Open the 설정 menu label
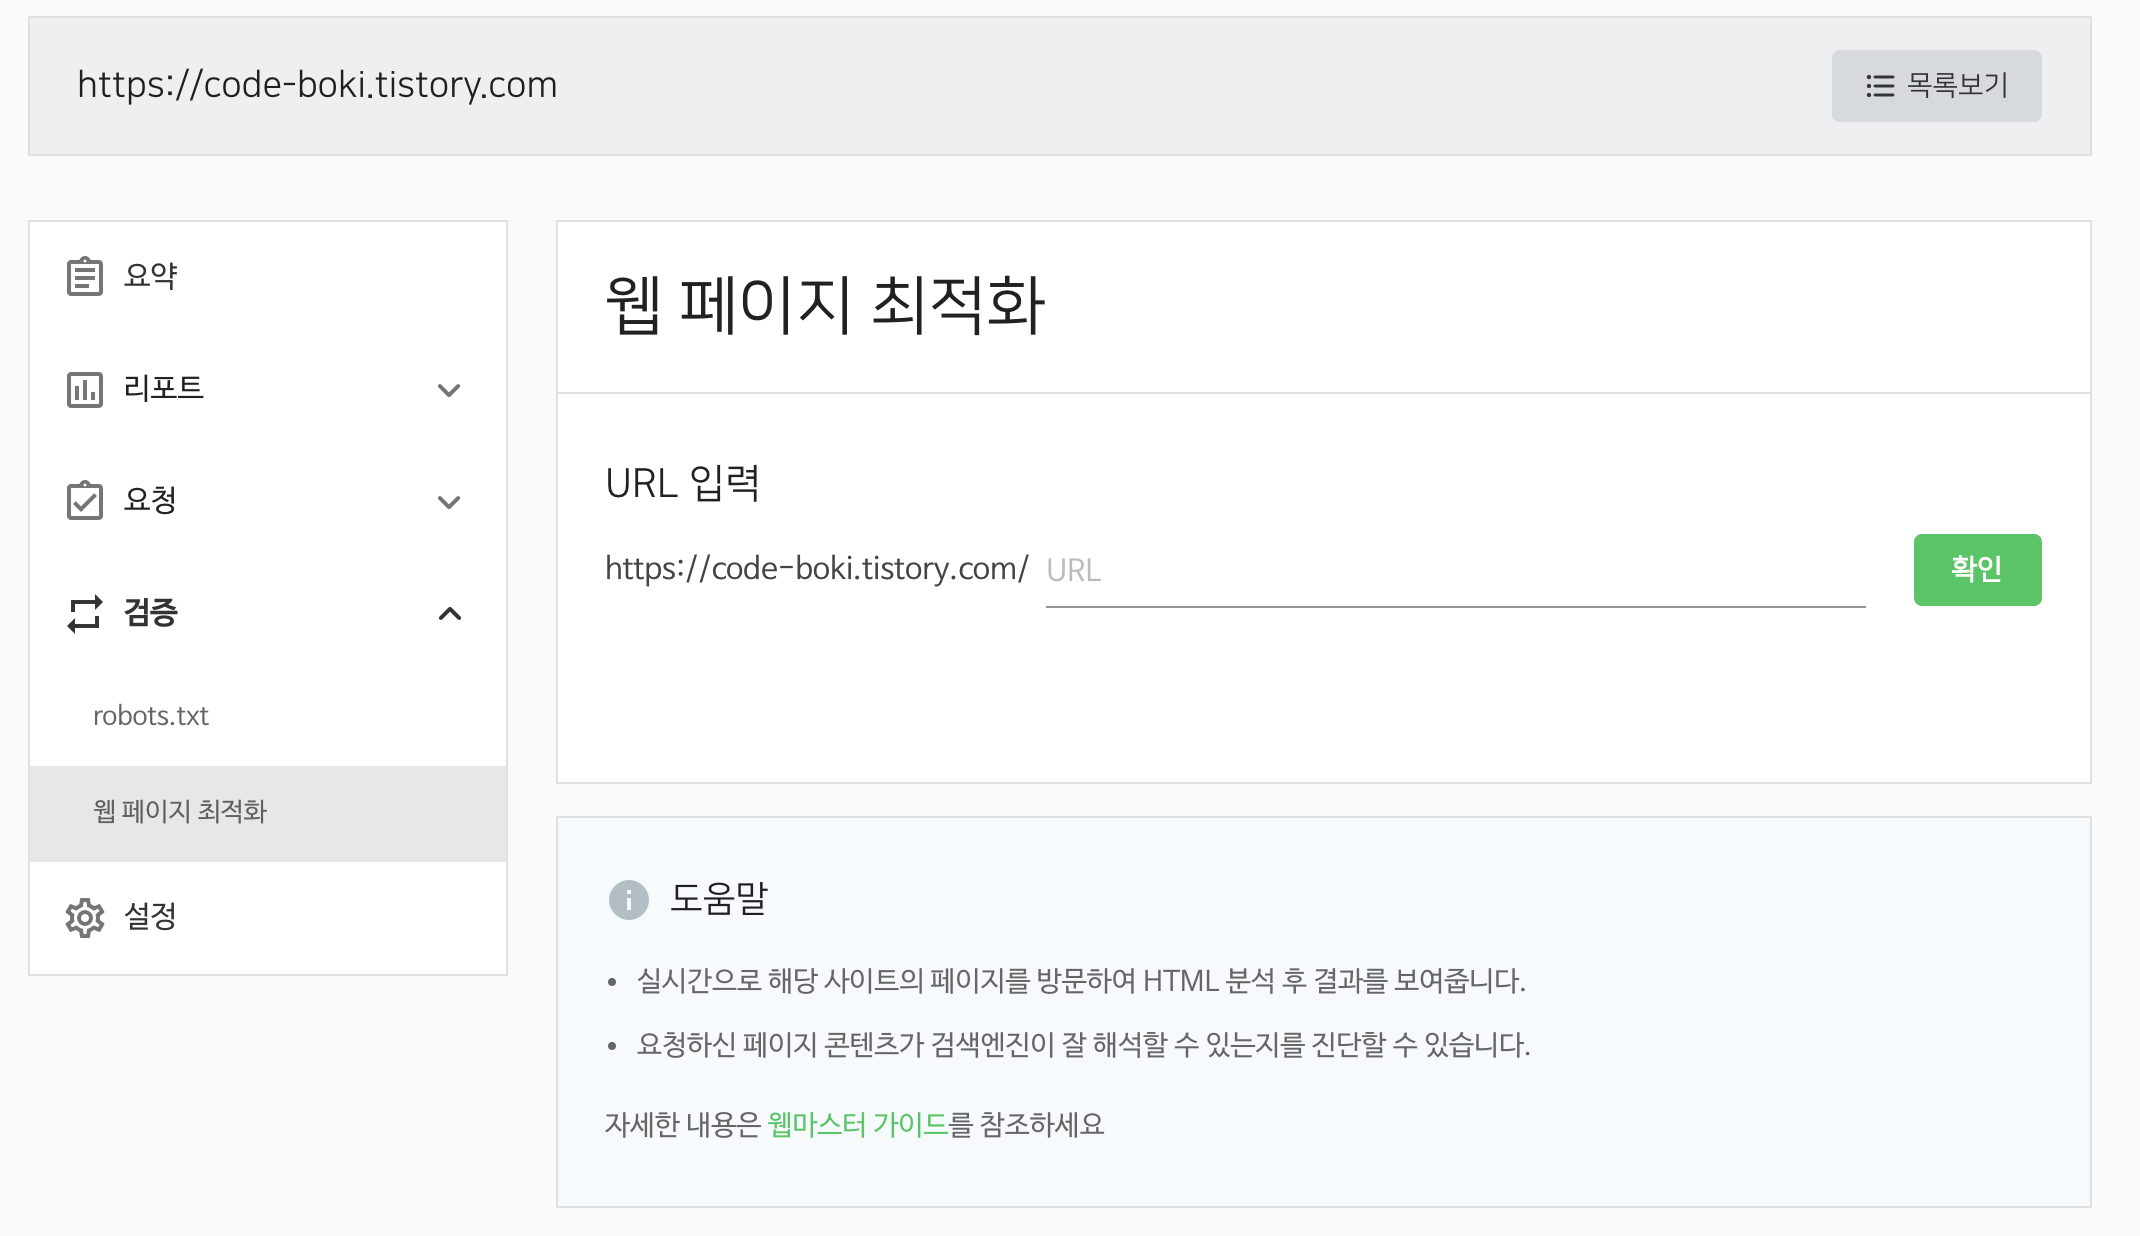The image size is (2140, 1236). click(x=150, y=916)
